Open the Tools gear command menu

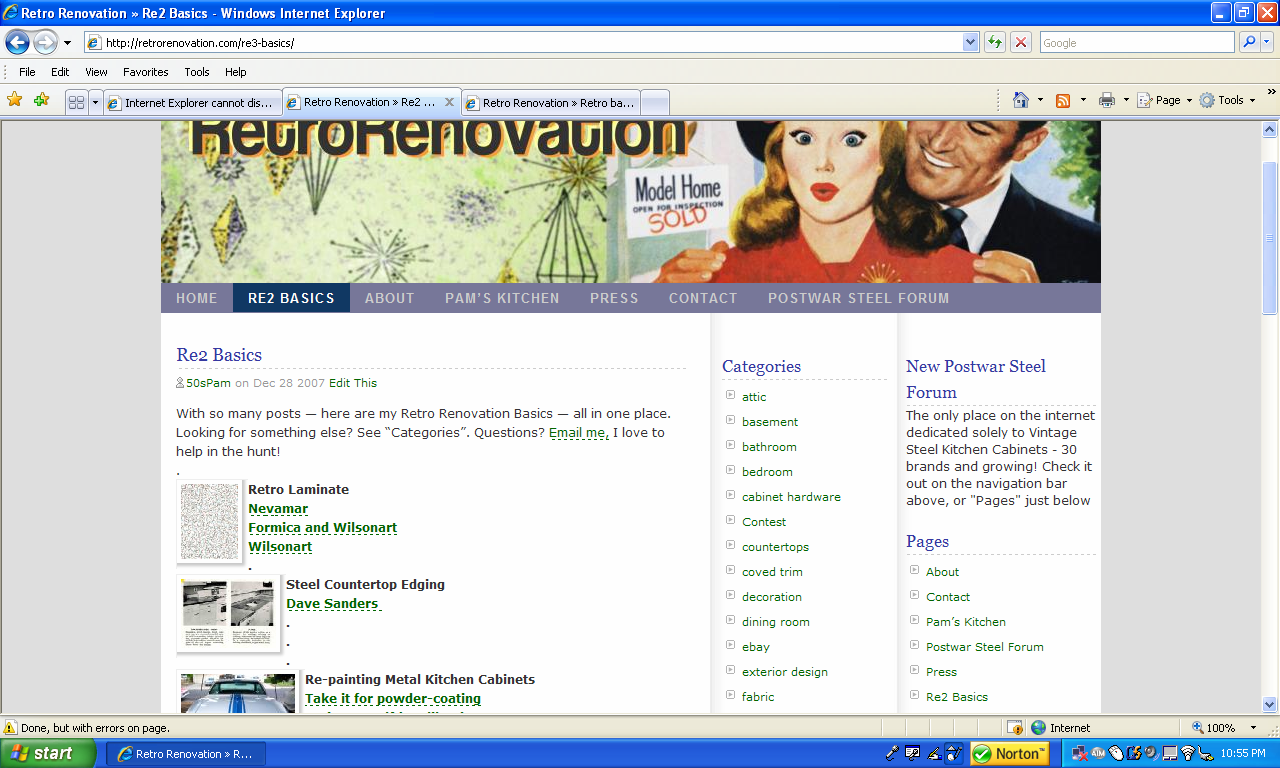[x=1227, y=100]
